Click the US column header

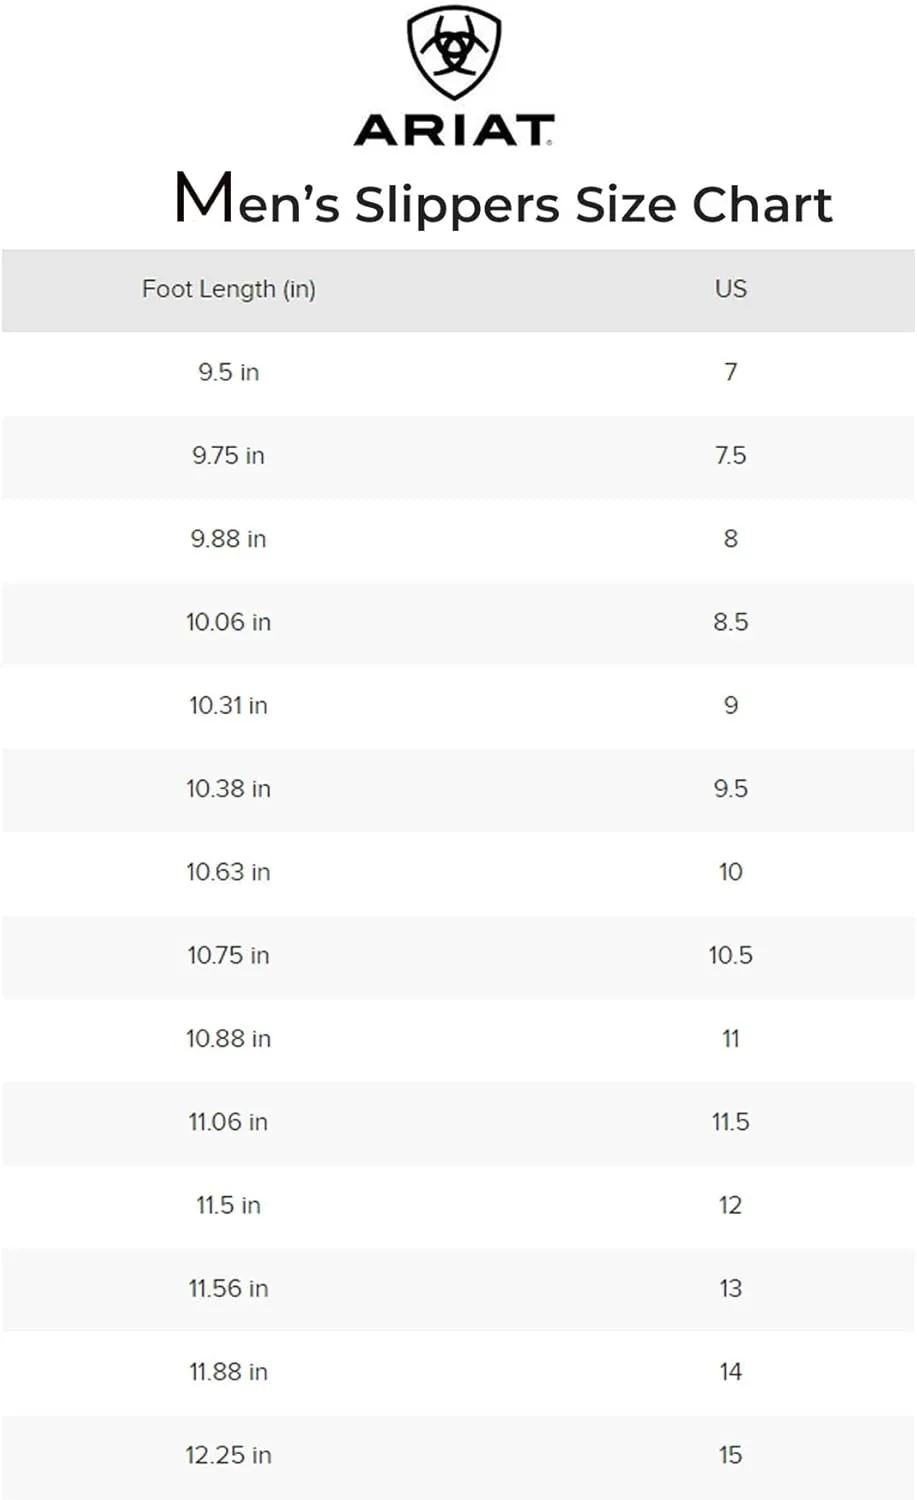click(731, 288)
